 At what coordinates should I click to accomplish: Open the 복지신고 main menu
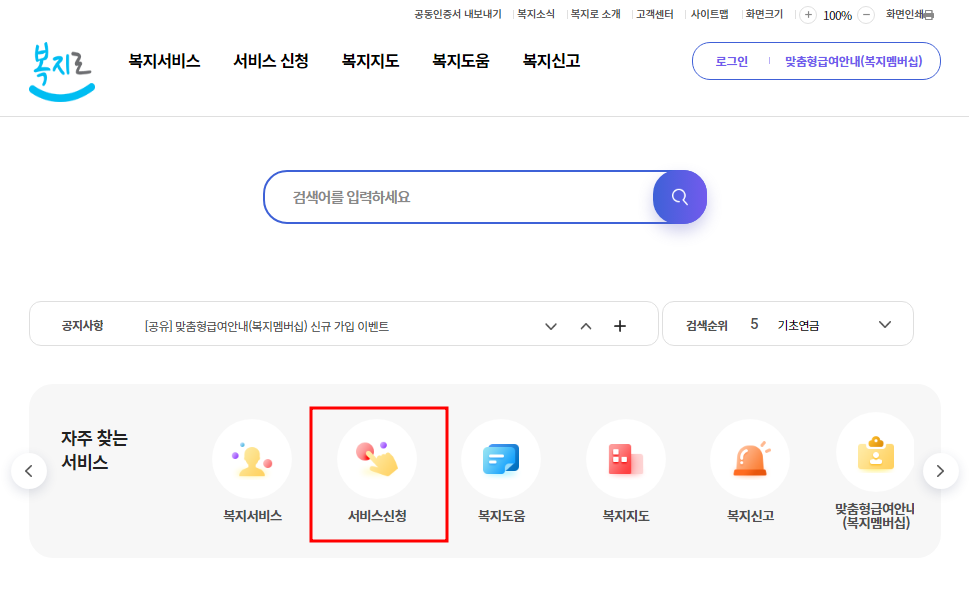coord(551,61)
